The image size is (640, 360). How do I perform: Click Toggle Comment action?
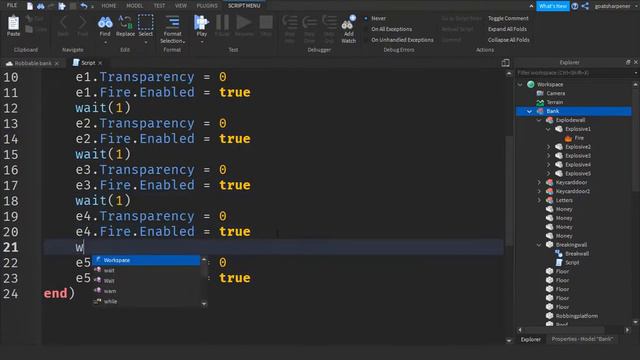(x=508, y=18)
